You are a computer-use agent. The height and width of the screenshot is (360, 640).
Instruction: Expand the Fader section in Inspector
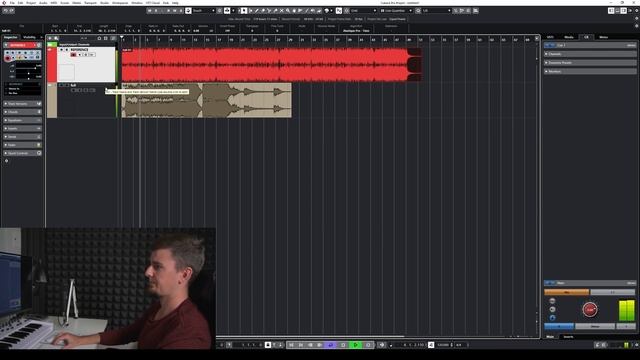pyautogui.click(x=22, y=145)
